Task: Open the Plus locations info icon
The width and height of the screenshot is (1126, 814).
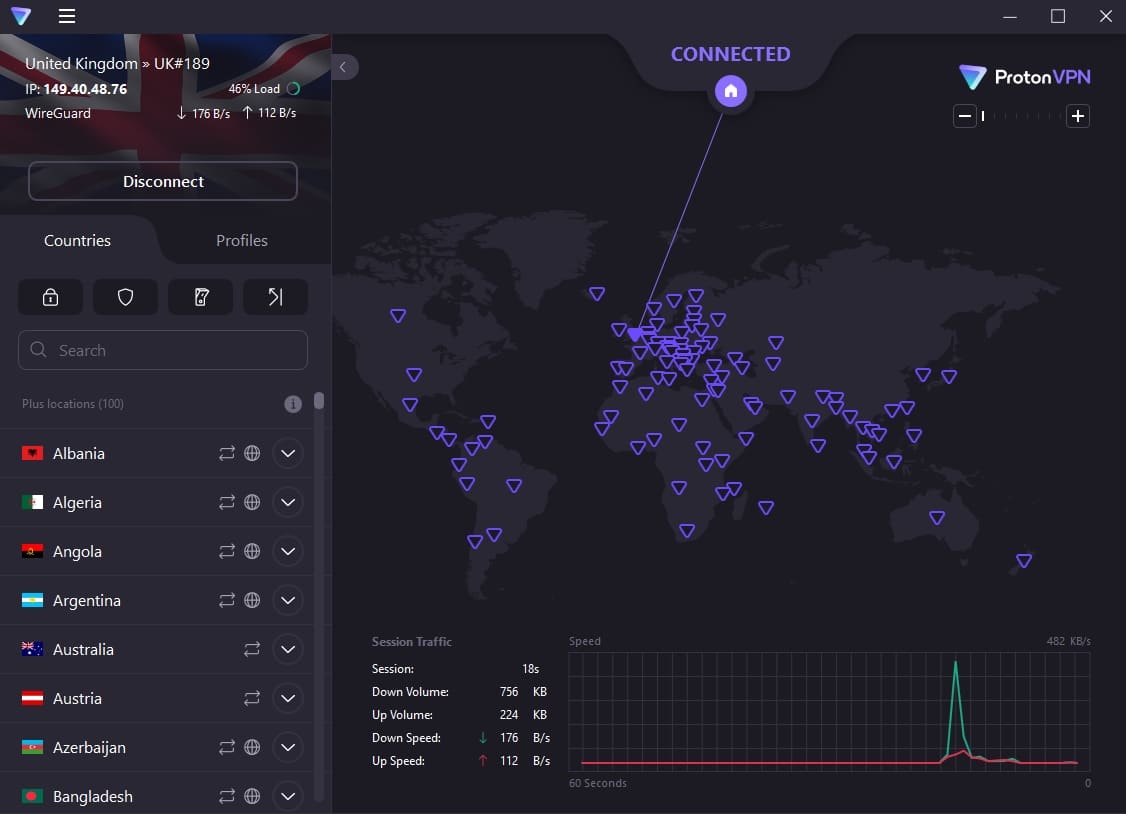Action: [x=293, y=404]
